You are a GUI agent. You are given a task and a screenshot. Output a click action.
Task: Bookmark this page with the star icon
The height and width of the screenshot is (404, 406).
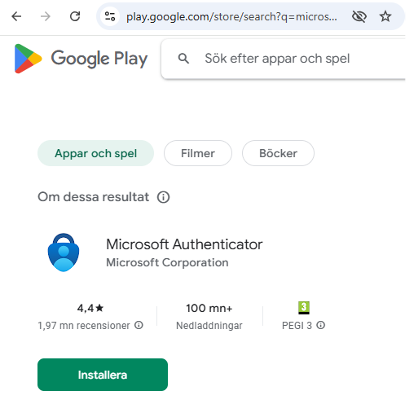[x=385, y=16]
